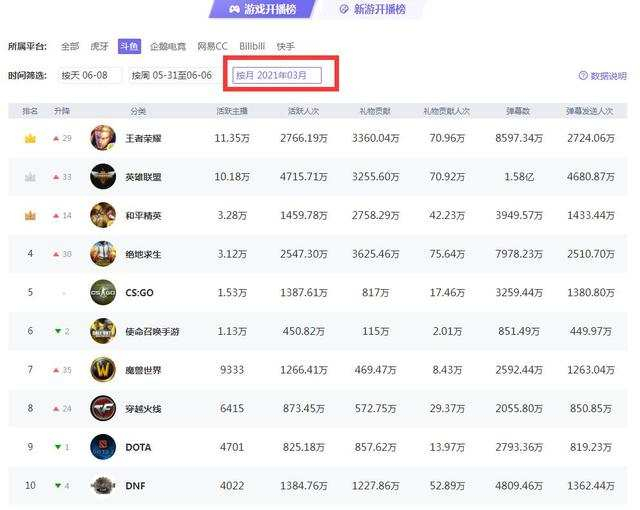Open the 按天 06-08 date picker
The height and width of the screenshot is (510, 640).
pyautogui.click(x=89, y=75)
